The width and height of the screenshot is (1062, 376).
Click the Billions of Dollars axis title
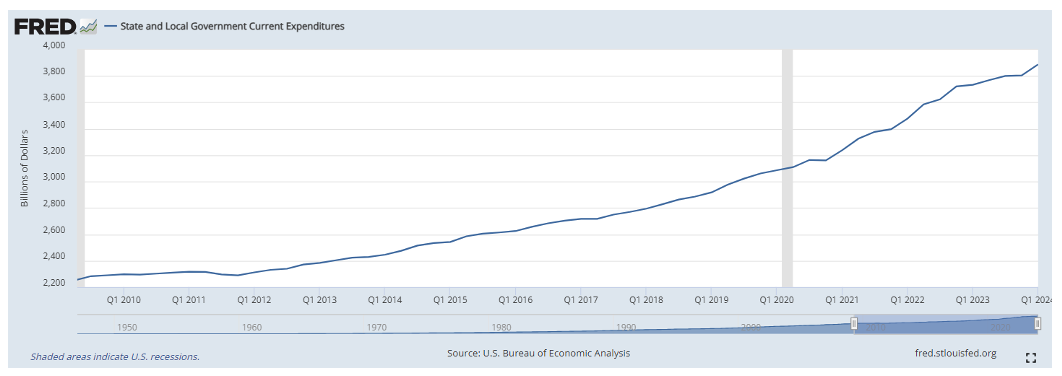coord(25,167)
